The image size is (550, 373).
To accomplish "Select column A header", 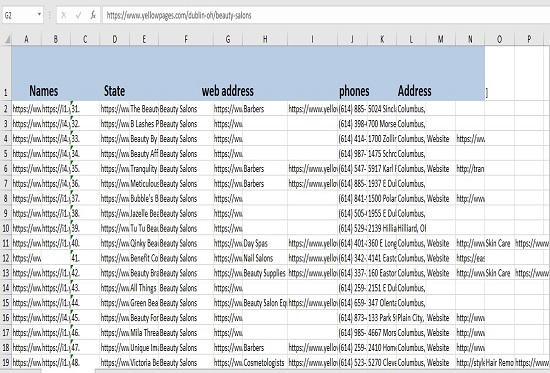I will click(x=27, y=39).
